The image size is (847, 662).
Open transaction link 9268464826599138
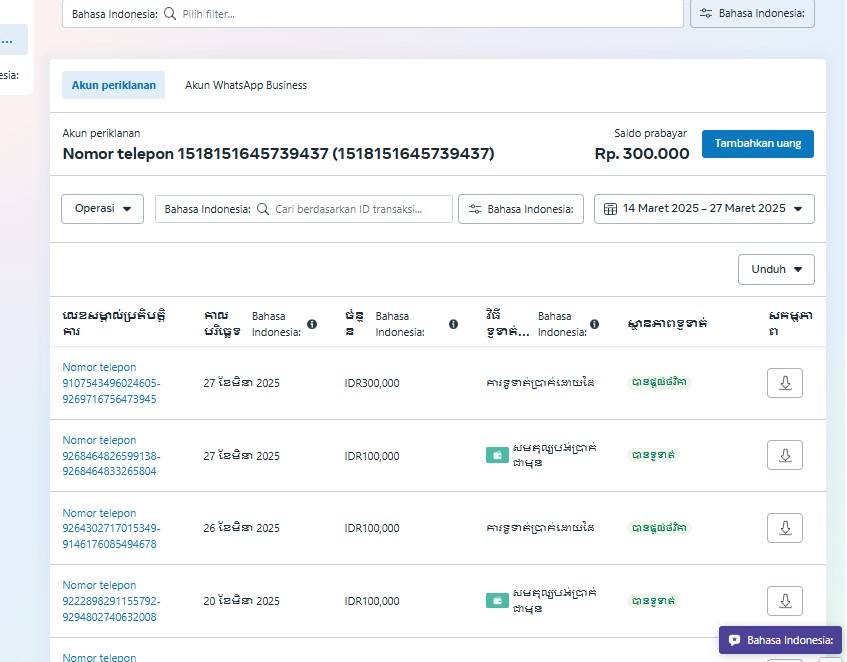tap(110, 456)
